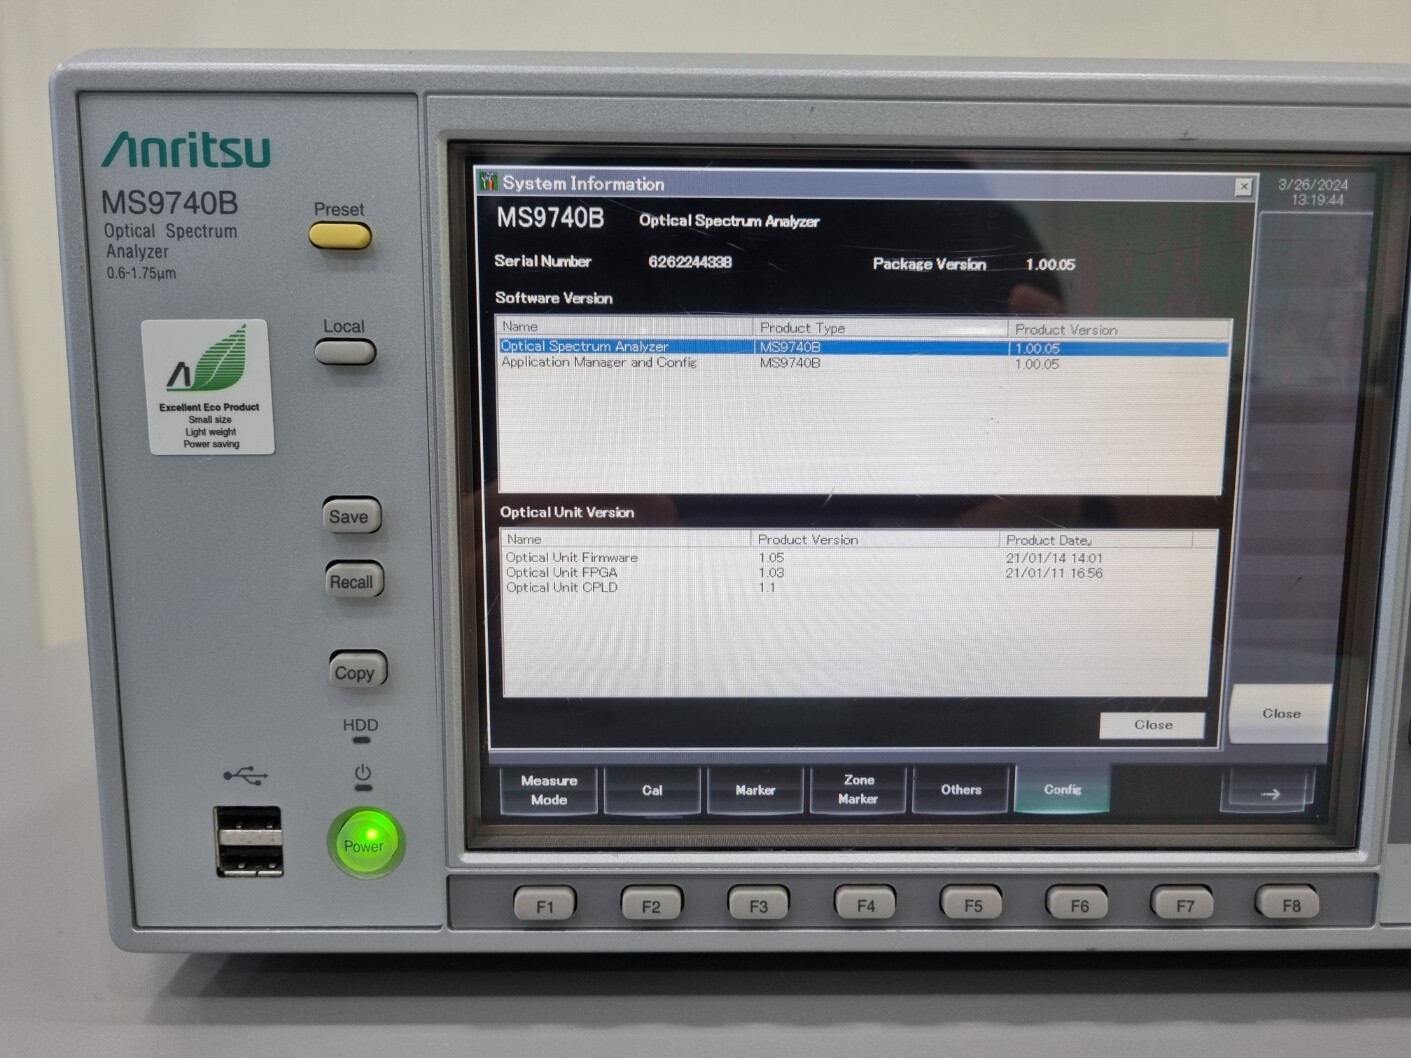The width and height of the screenshot is (1411, 1058).
Task: Select the F5 function key
Action: 972,904
